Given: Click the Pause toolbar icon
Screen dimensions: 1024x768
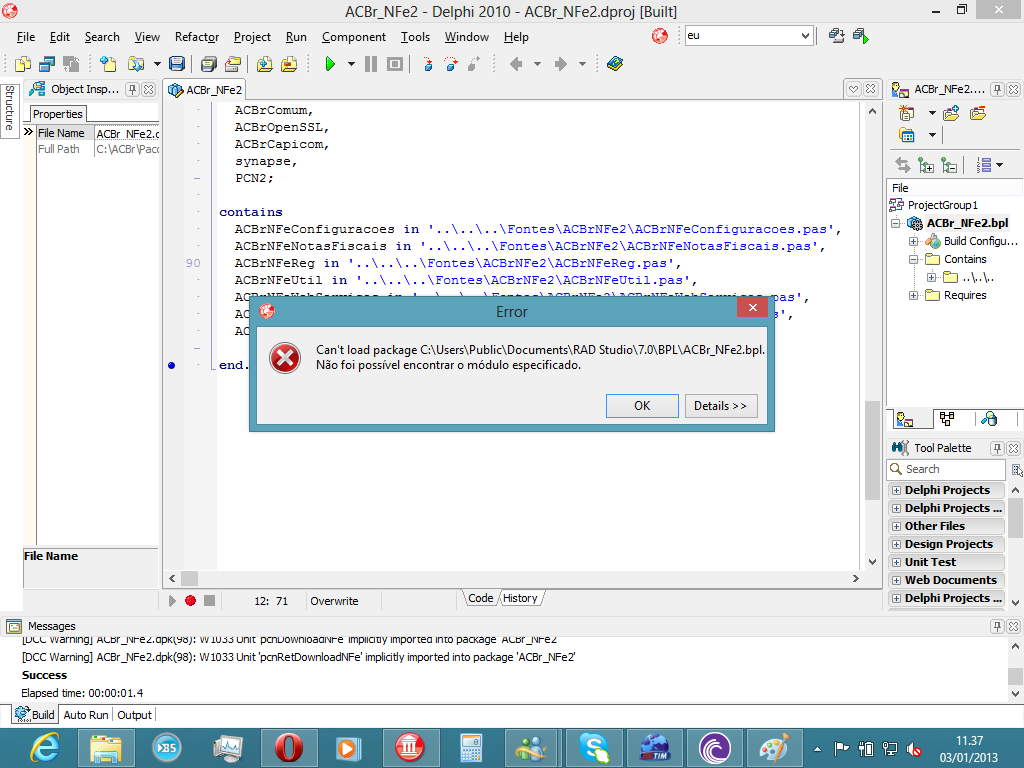Looking at the screenshot, I should pos(371,64).
